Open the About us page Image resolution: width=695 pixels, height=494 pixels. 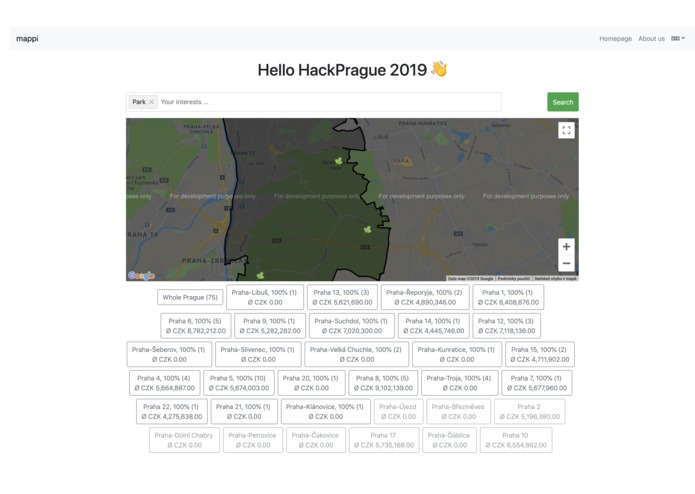[x=651, y=39]
